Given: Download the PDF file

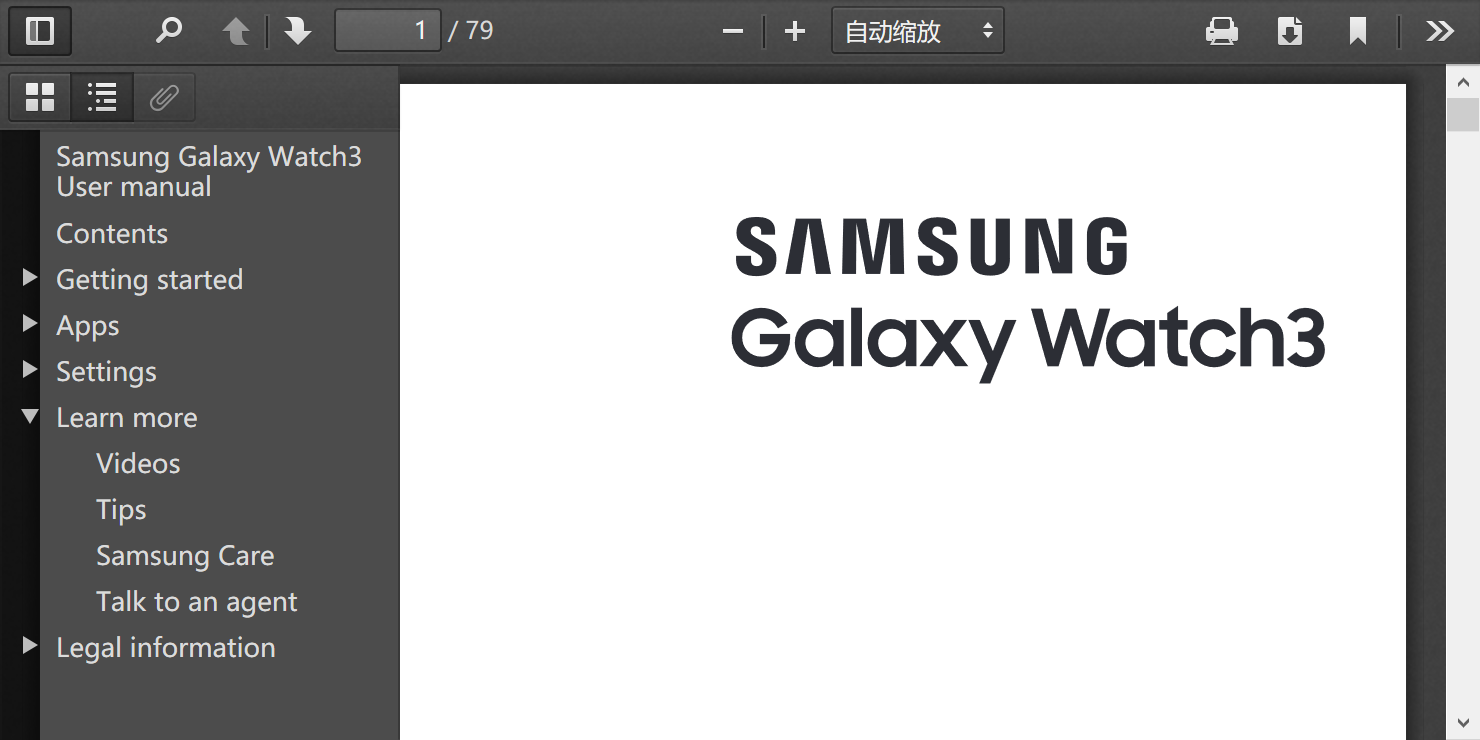Looking at the screenshot, I should pyautogui.click(x=1290, y=31).
